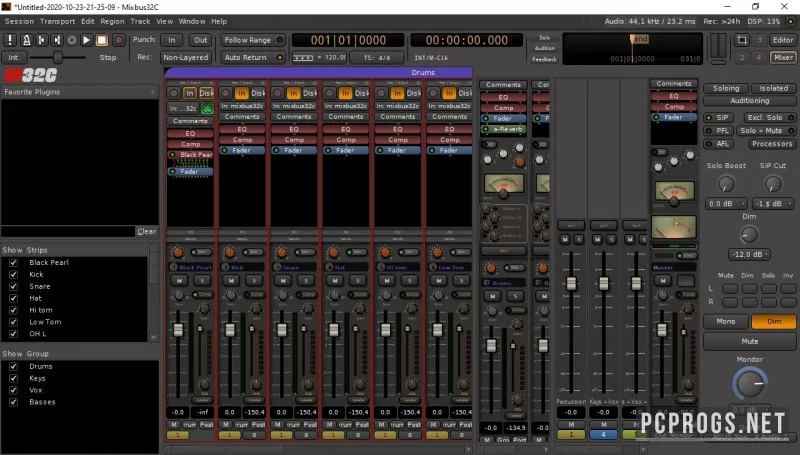800x455 pixels.
Task: Uncheck Hi tom in Show Strips
Action: (13, 310)
